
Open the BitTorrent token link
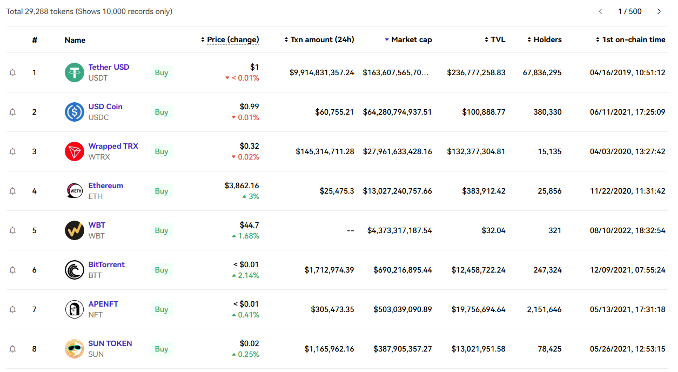(106, 264)
